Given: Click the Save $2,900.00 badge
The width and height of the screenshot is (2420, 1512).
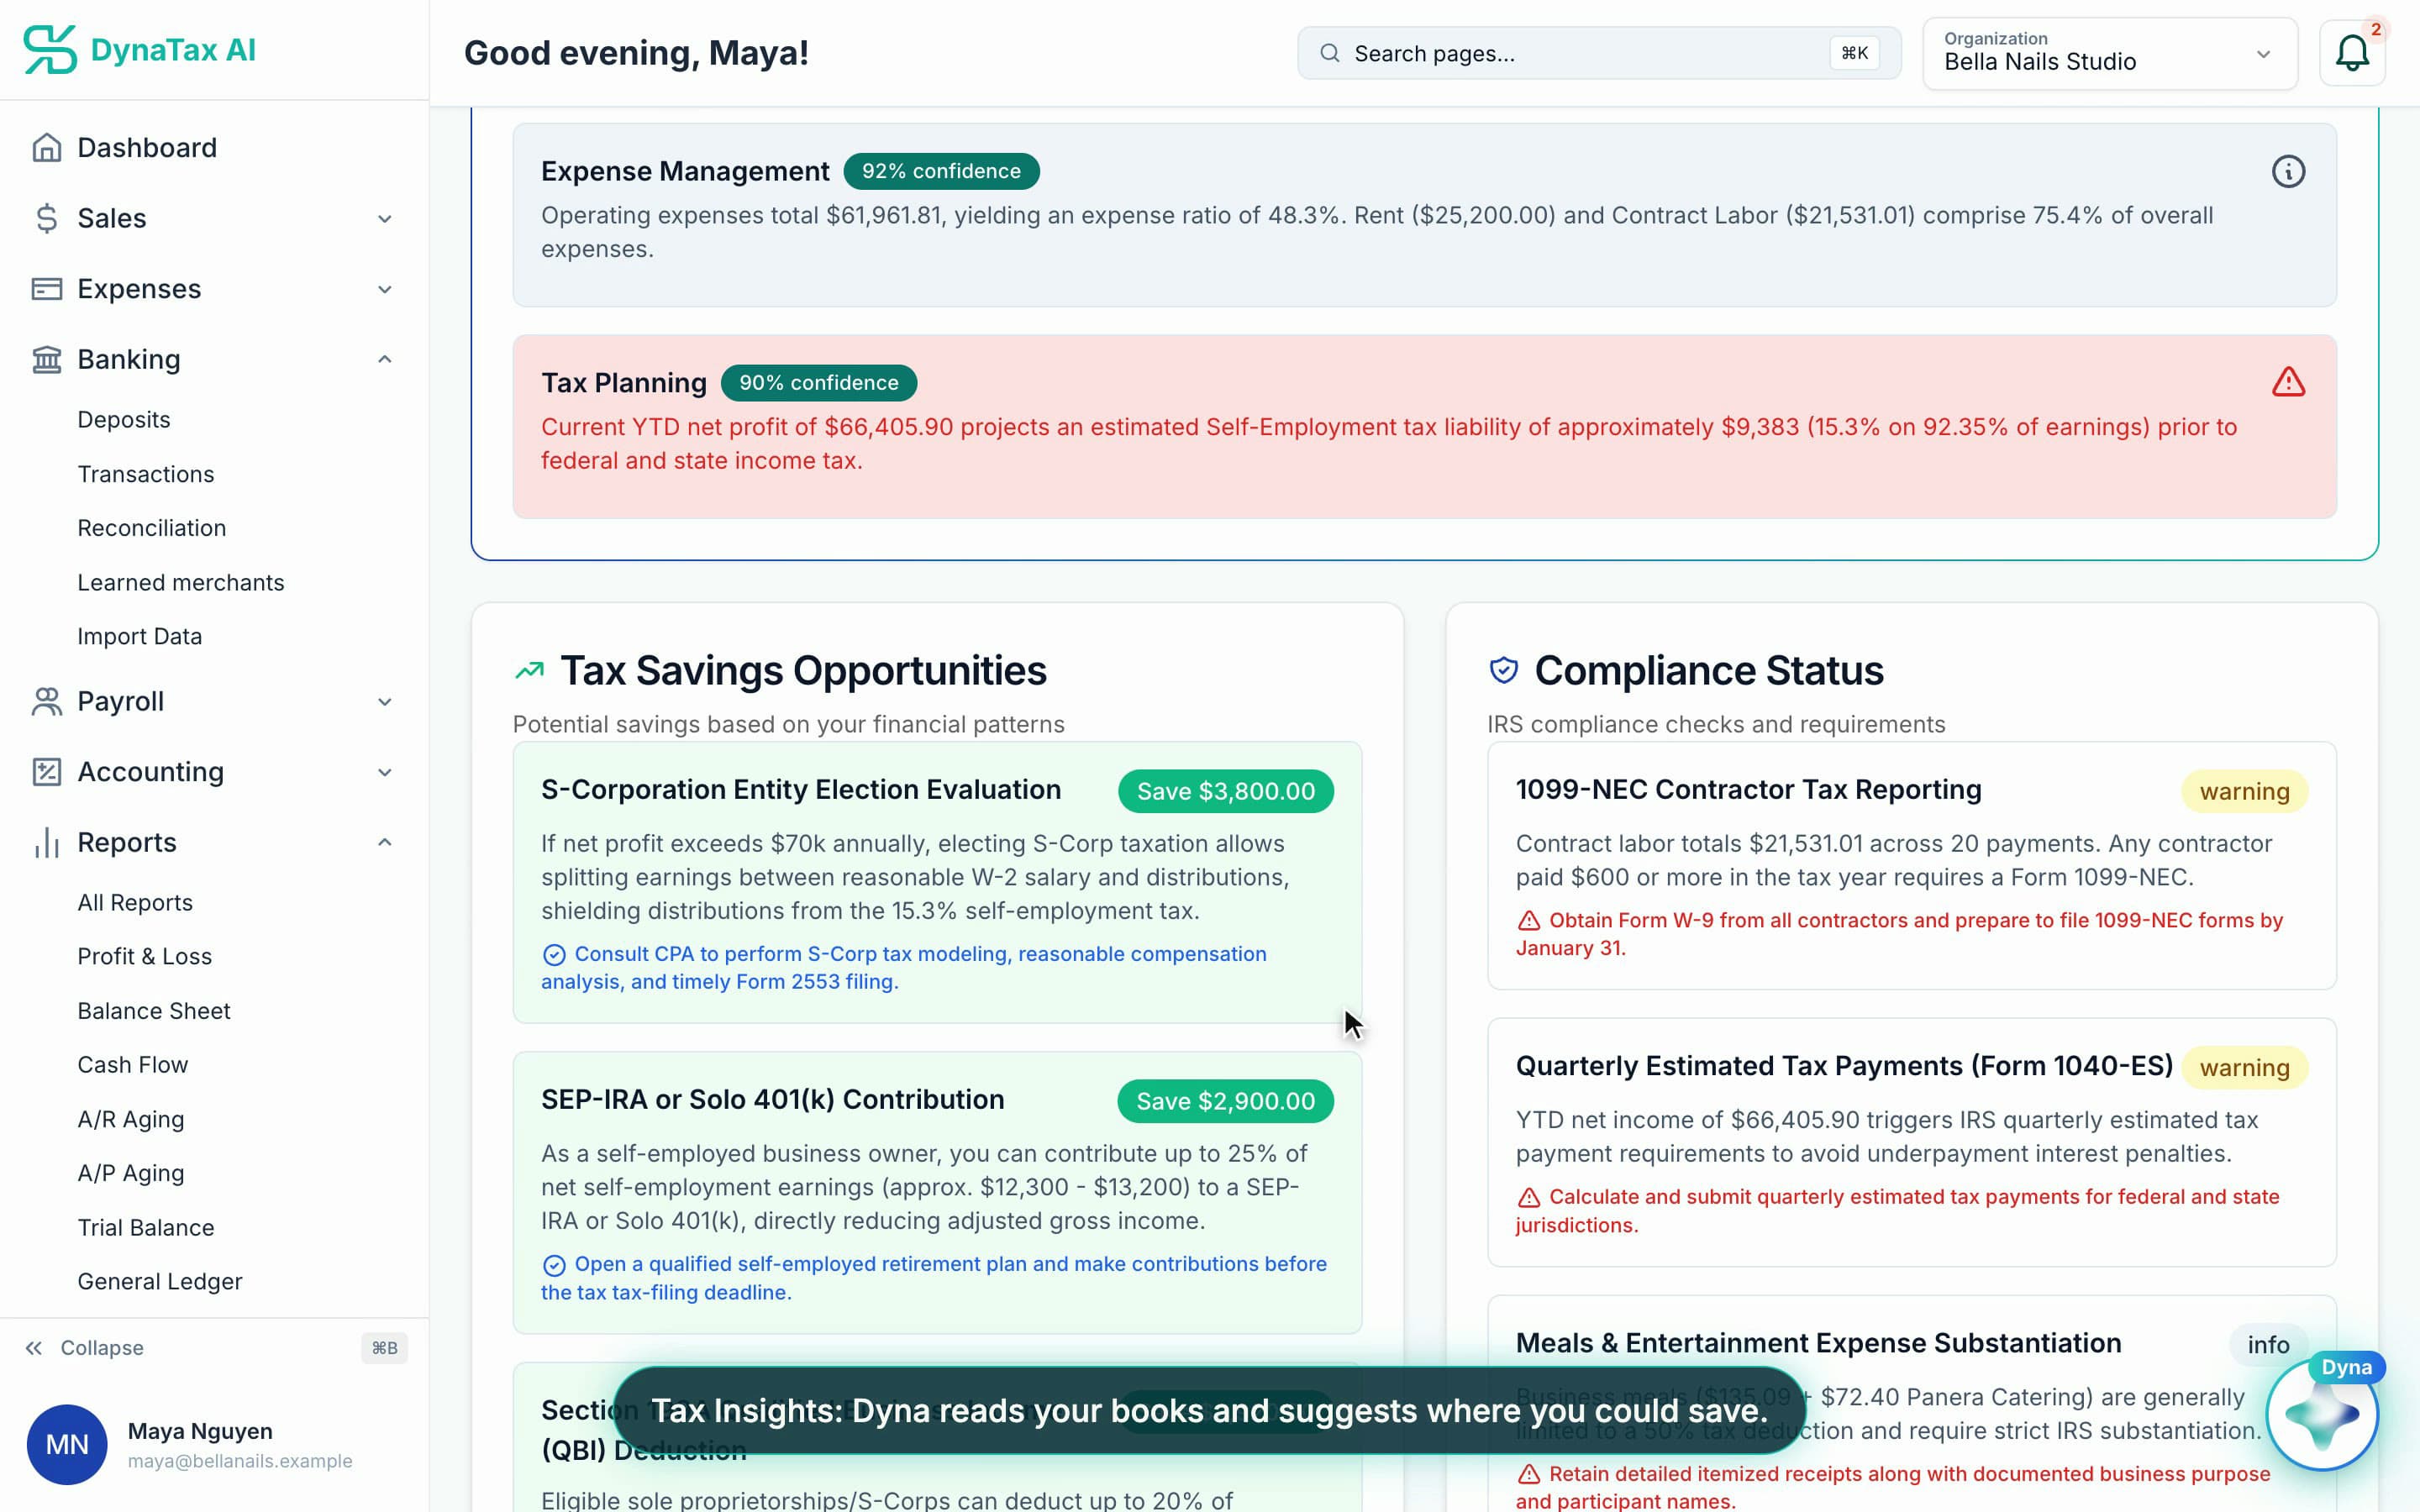Looking at the screenshot, I should coord(1226,1101).
